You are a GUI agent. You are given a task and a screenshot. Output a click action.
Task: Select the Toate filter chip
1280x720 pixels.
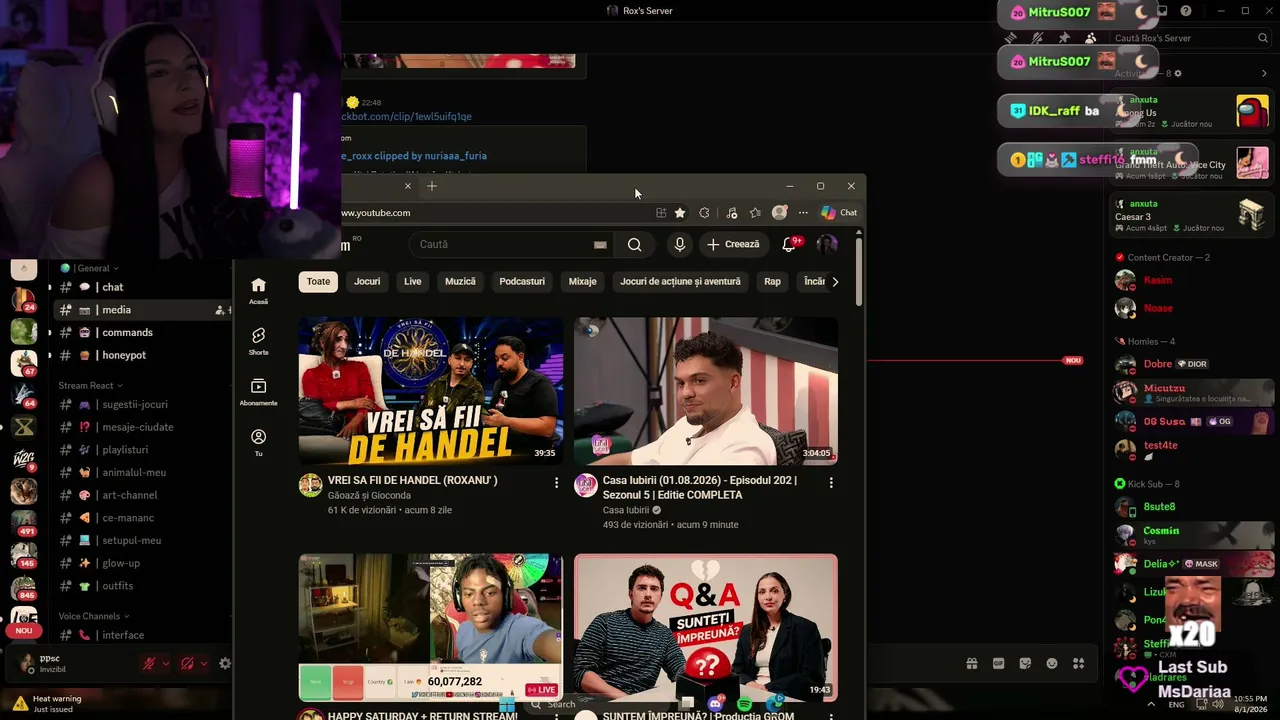pyautogui.click(x=318, y=282)
